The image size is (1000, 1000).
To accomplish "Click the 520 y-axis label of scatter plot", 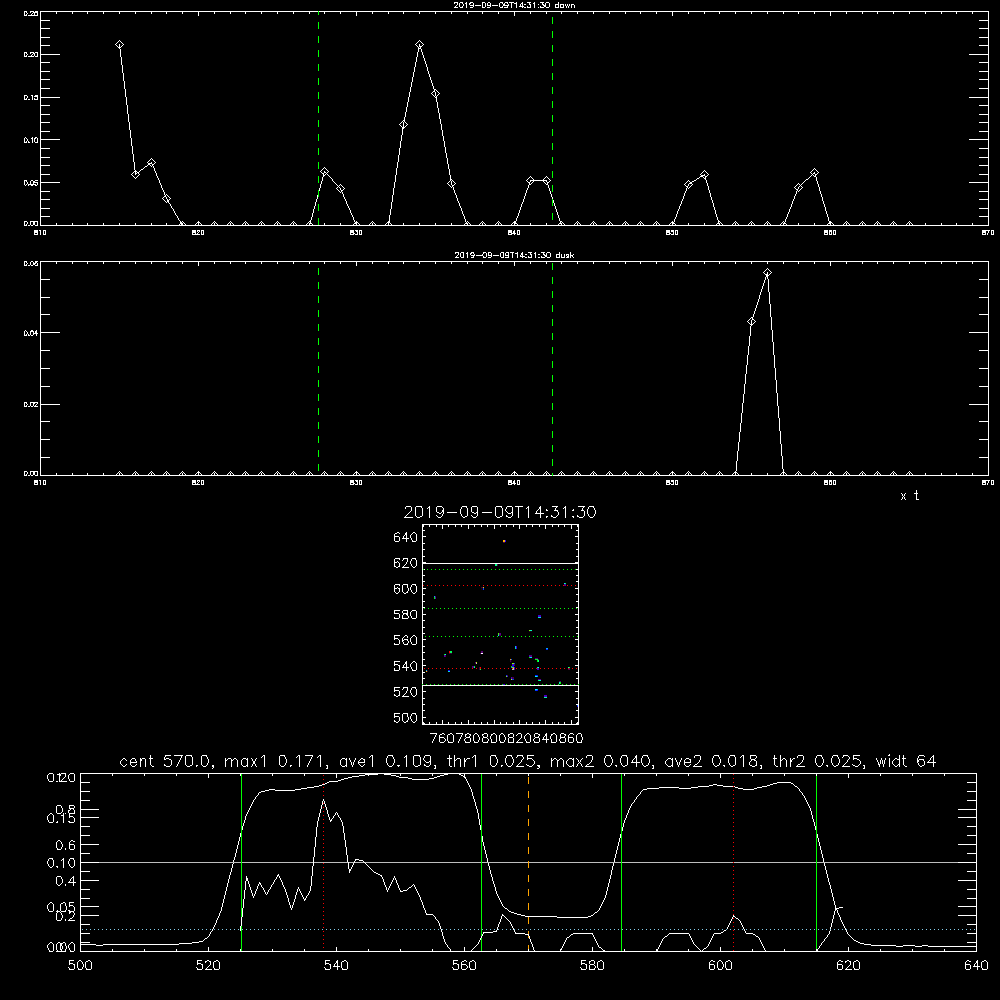I will click(406, 692).
